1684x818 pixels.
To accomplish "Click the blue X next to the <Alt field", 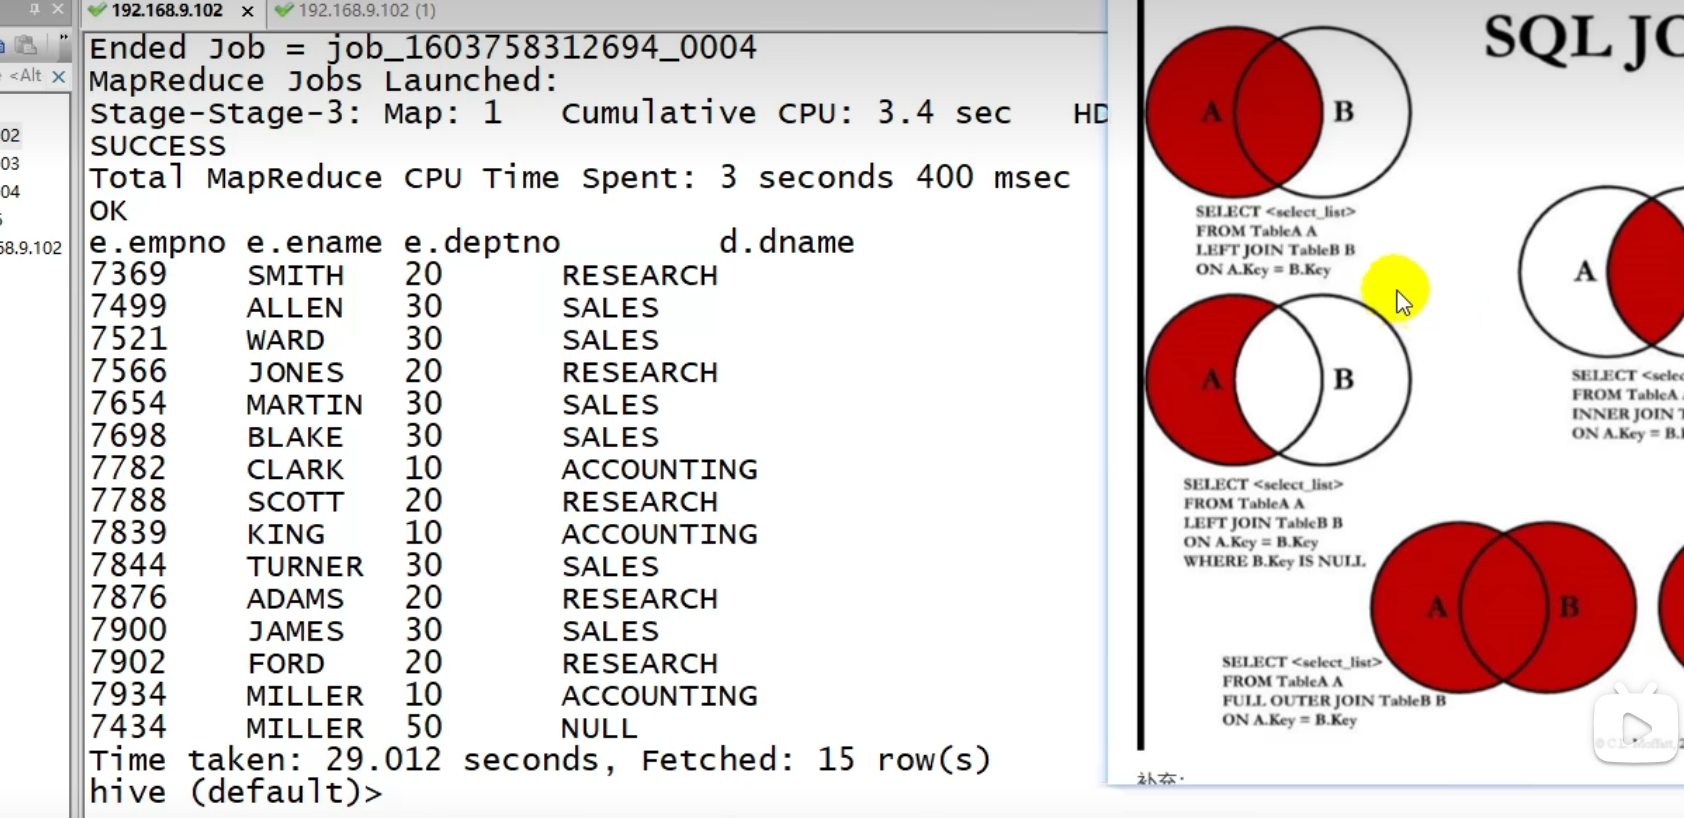I will point(59,76).
